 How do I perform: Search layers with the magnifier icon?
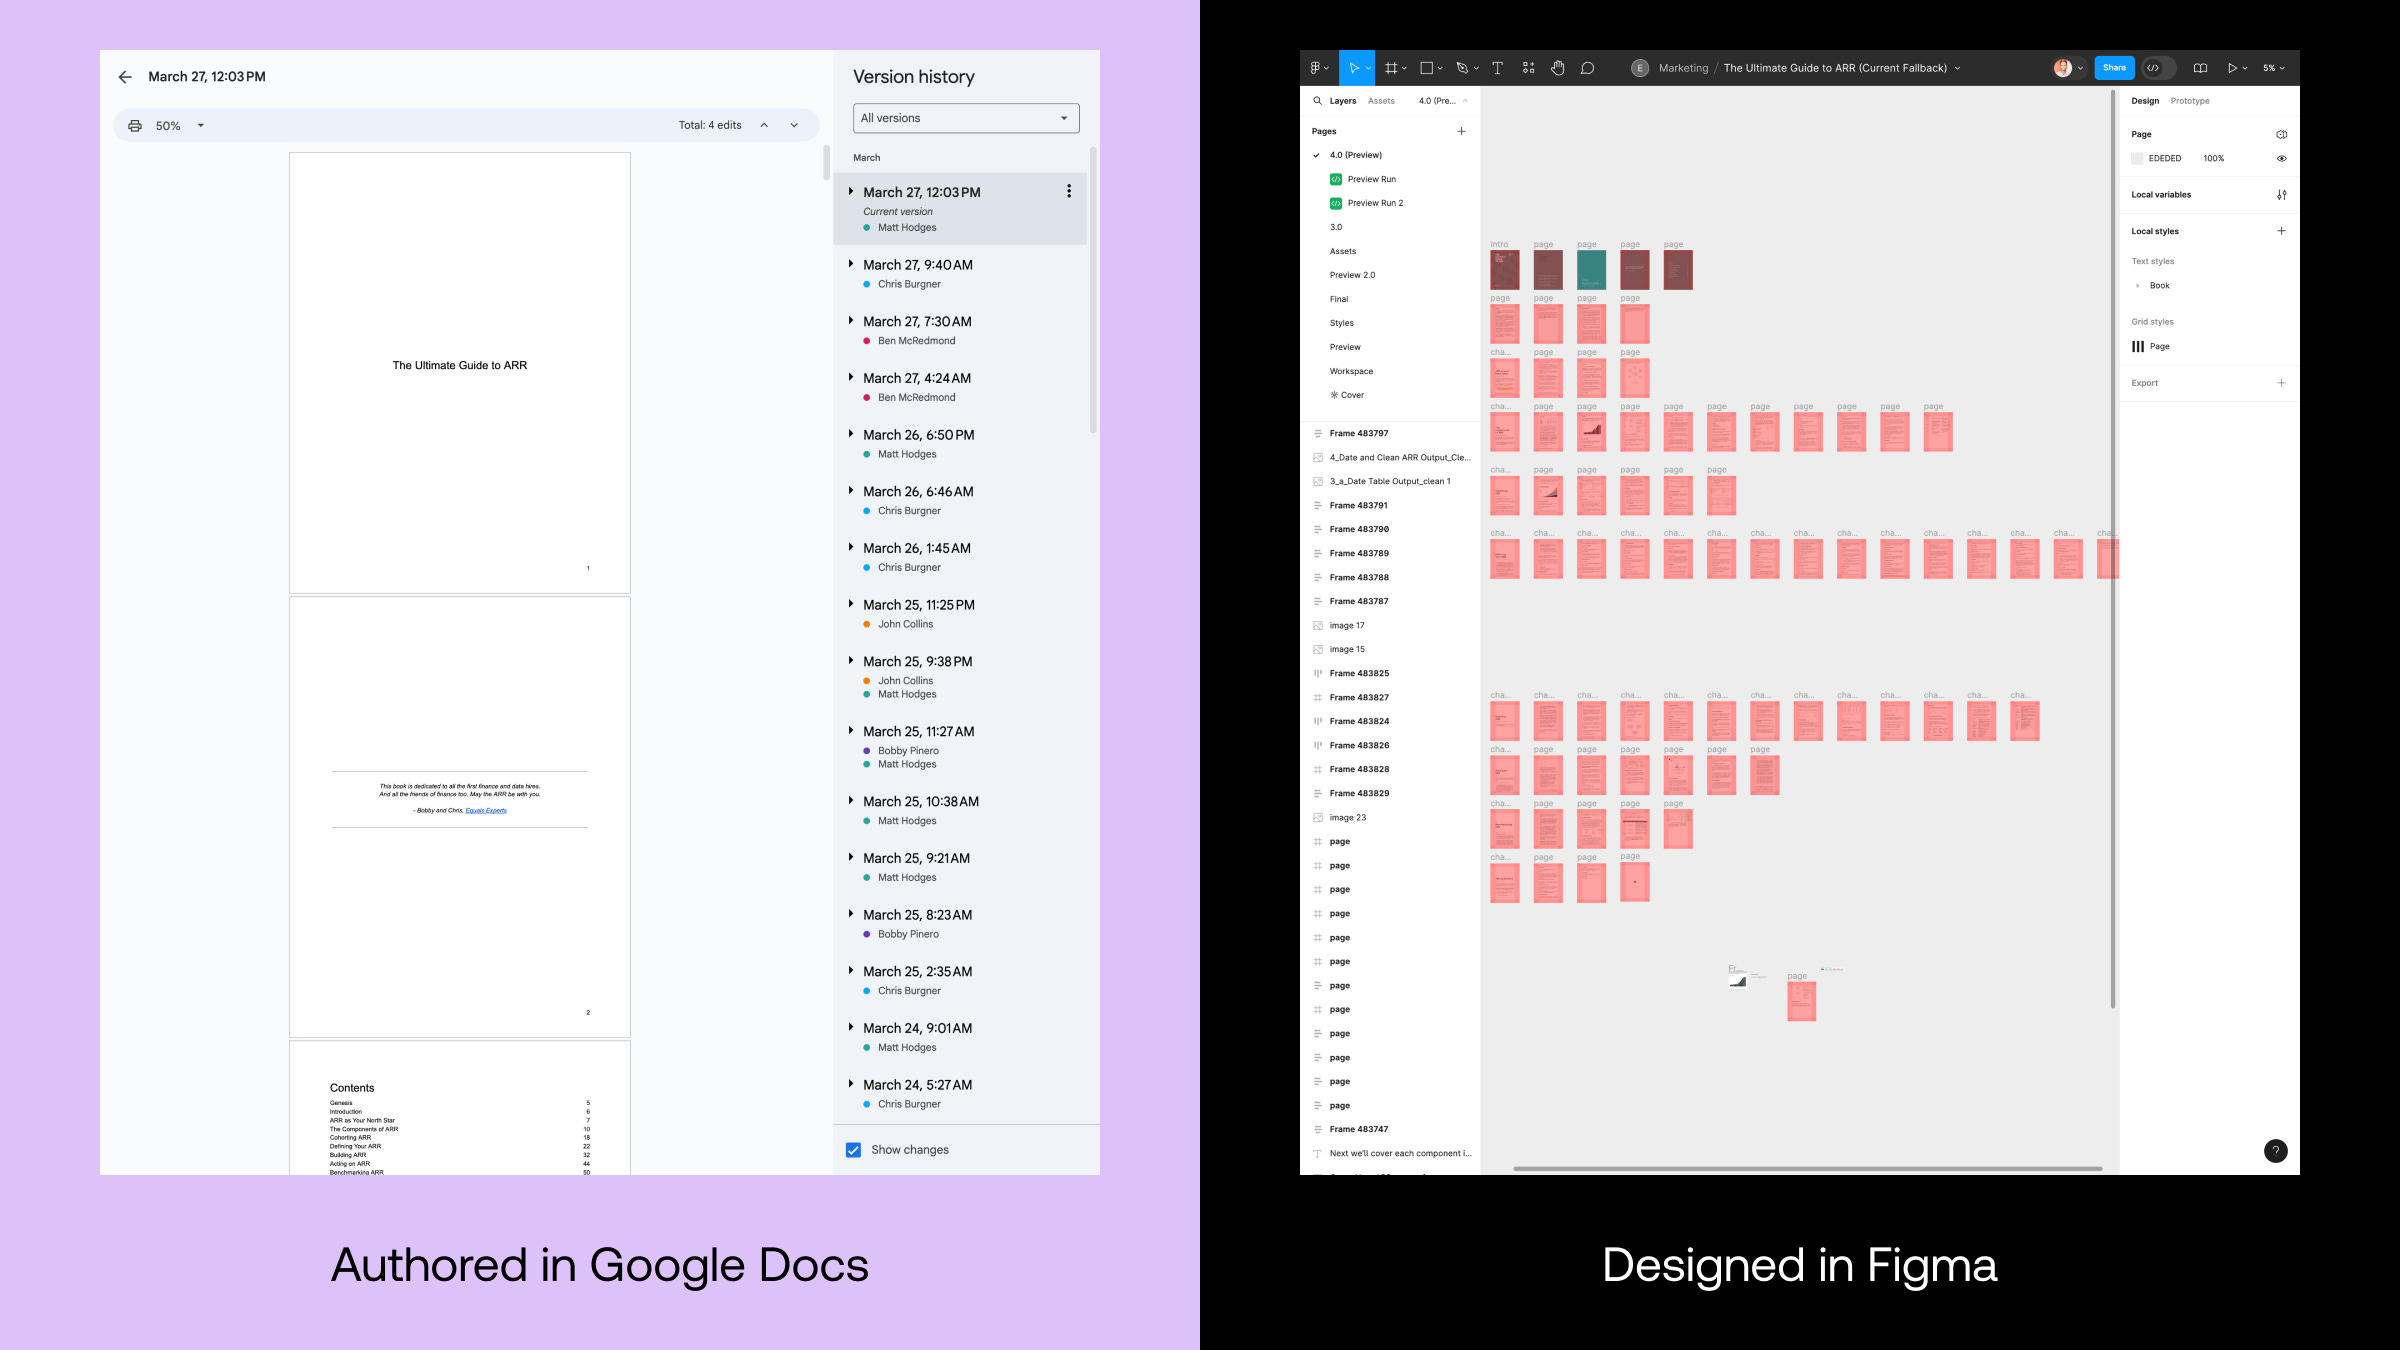[1317, 101]
